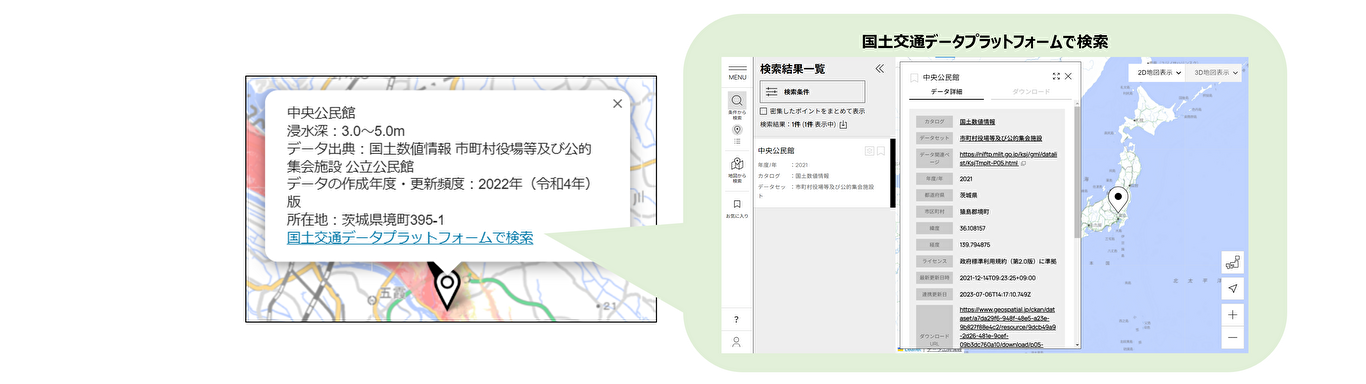Choose the search-from-map icon

click(737, 165)
